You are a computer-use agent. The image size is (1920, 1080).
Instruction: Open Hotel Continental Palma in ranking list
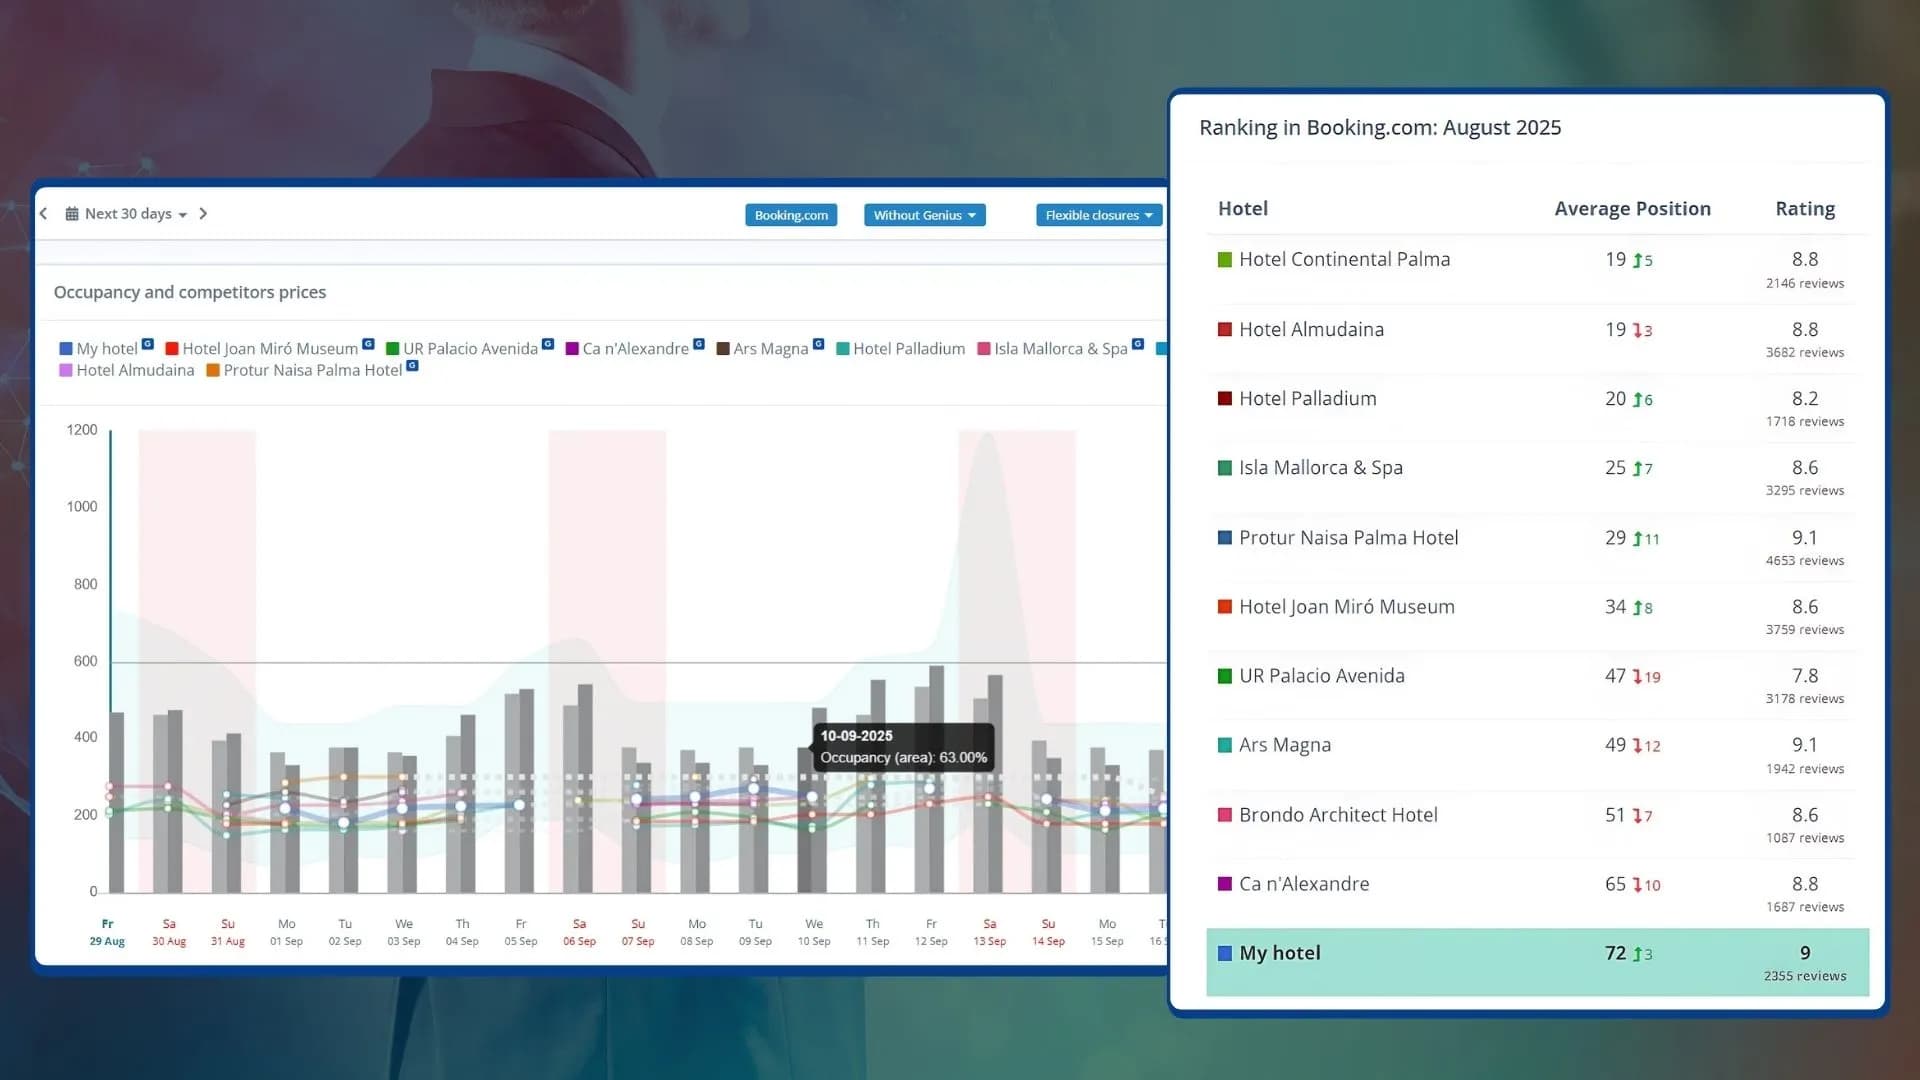click(1344, 260)
